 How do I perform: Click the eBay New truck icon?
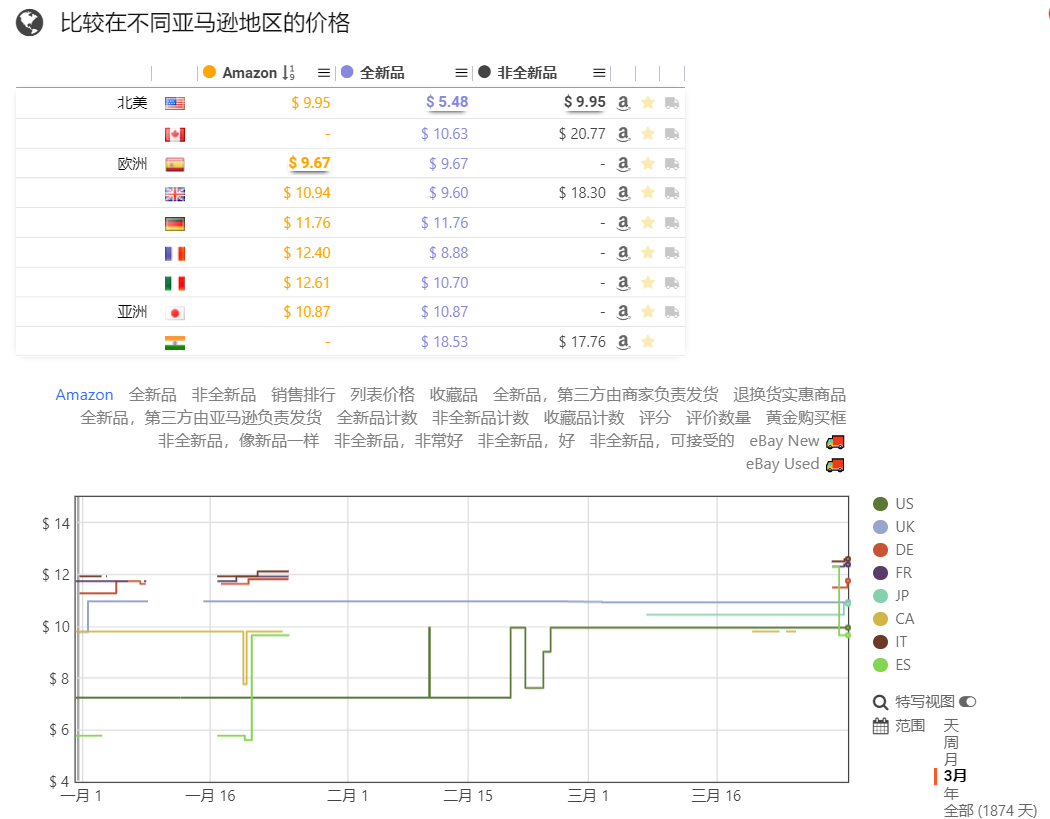click(835, 442)
